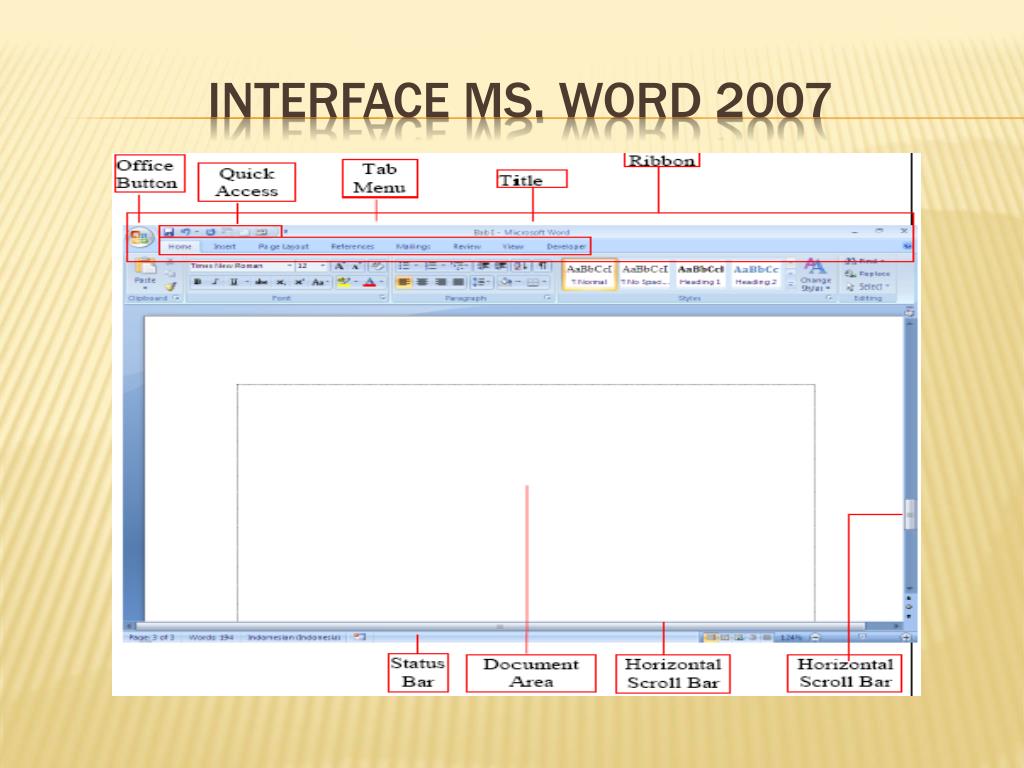Start a numbered list
This screenshot has width=1024, height=768.
pyautogui.click(x=431, y=266)
